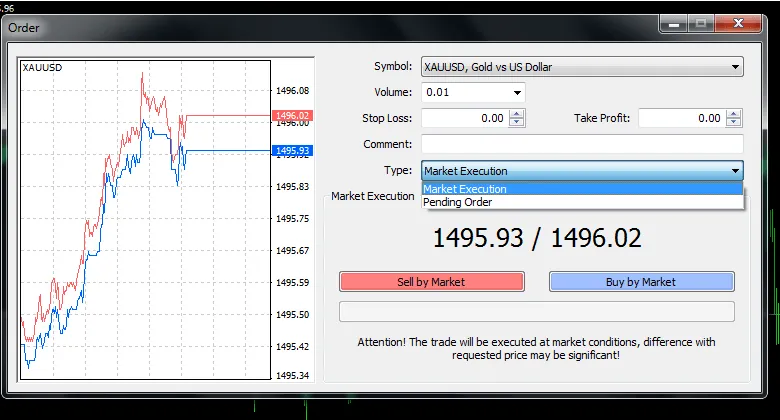Viewport: 780px width, 420px height.
Task: Decrease Take Profit with down arrow
Action: coord(734,123)
